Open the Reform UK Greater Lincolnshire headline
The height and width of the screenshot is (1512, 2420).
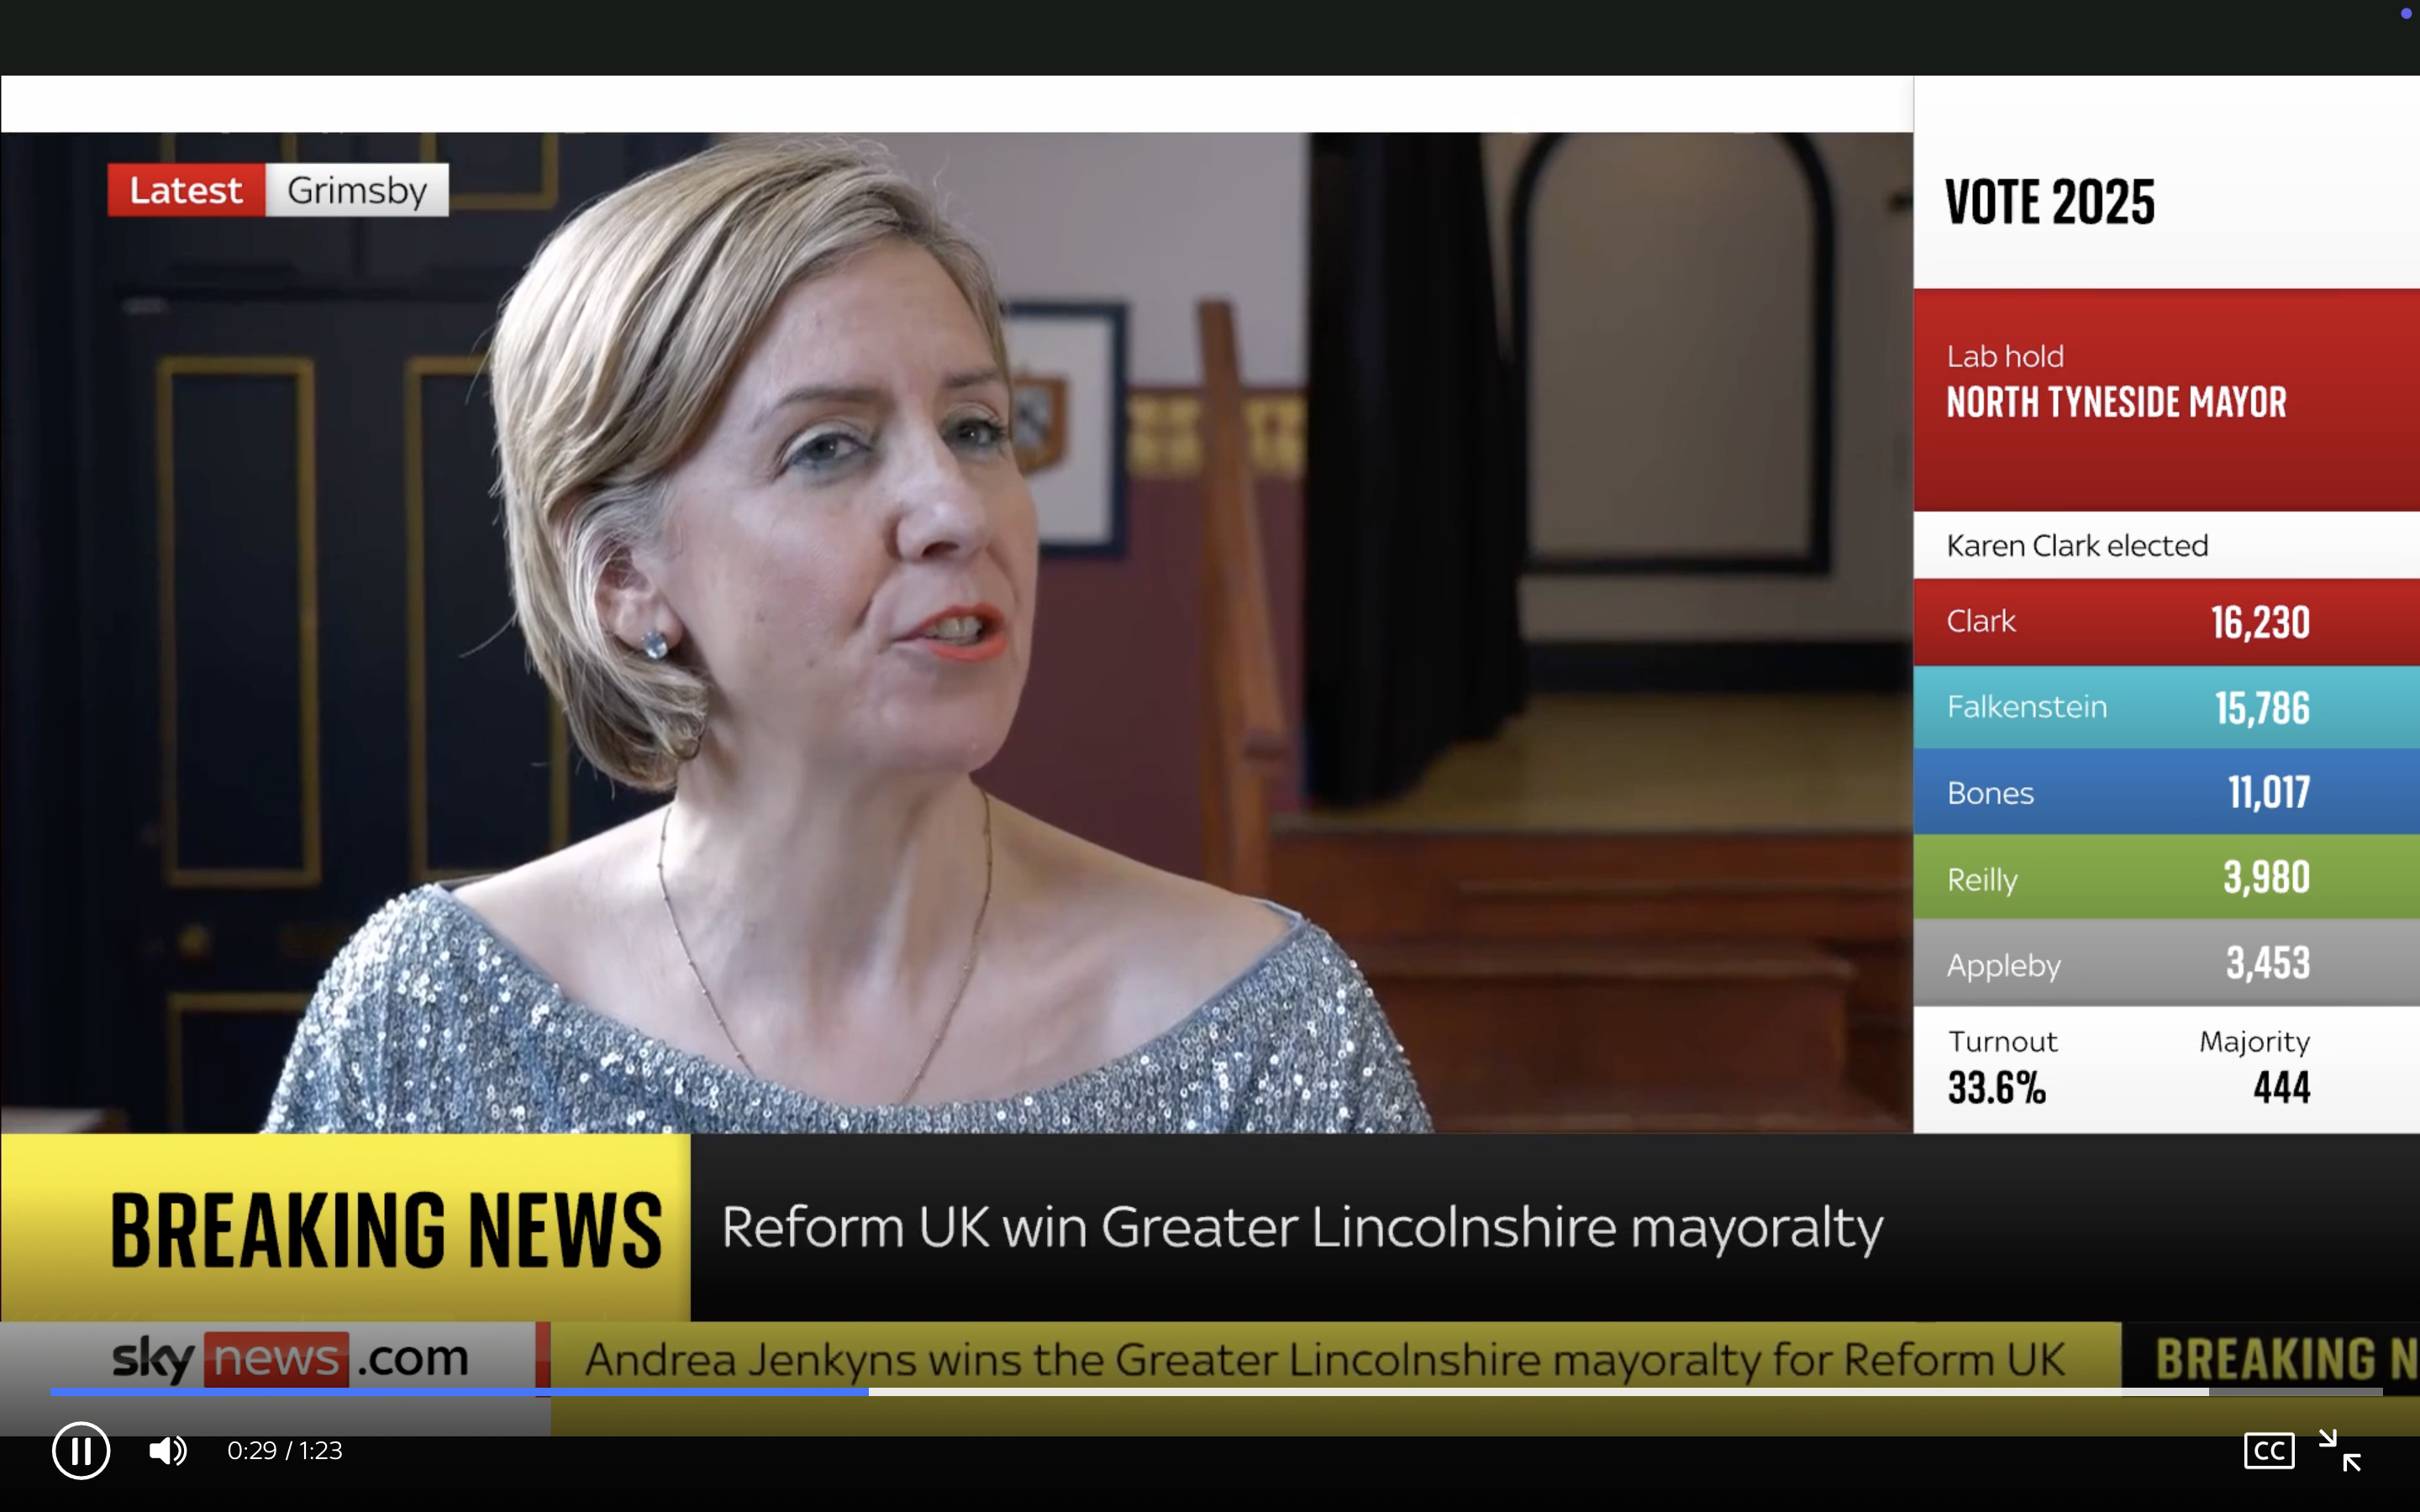coord(1300,1228)
